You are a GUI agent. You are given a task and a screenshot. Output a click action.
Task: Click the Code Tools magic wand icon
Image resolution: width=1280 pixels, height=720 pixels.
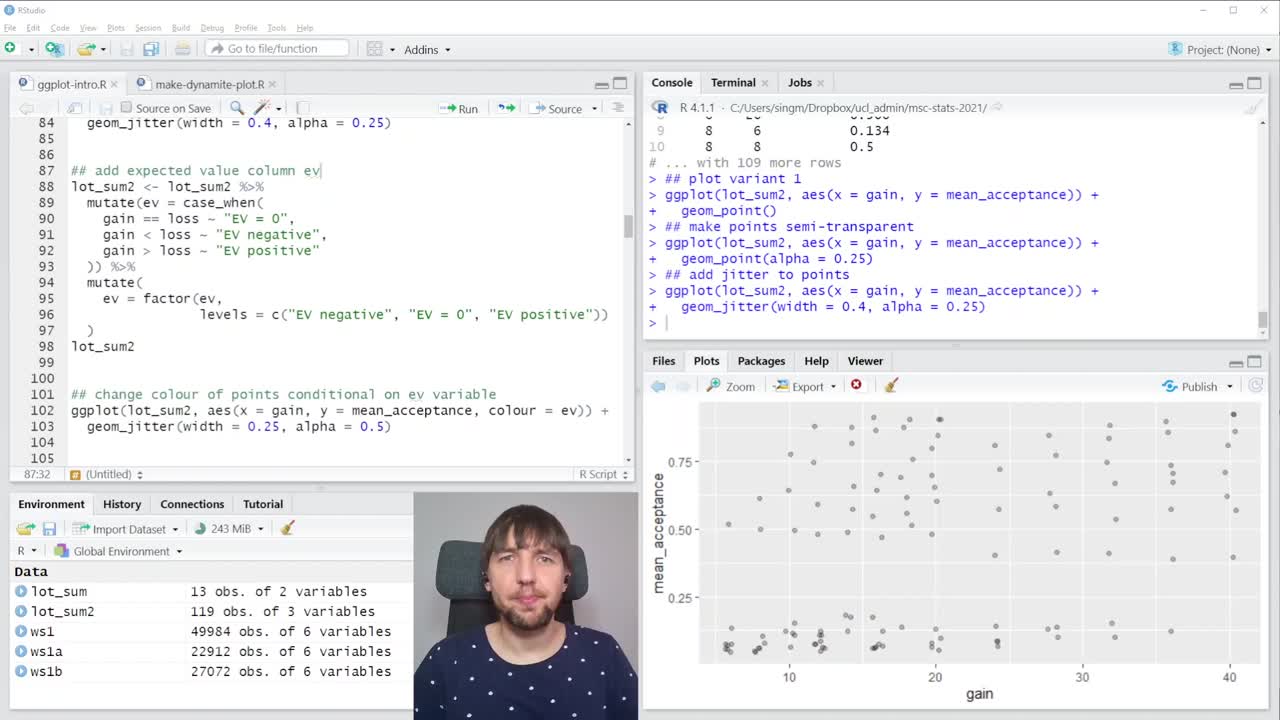click(262, 107)
